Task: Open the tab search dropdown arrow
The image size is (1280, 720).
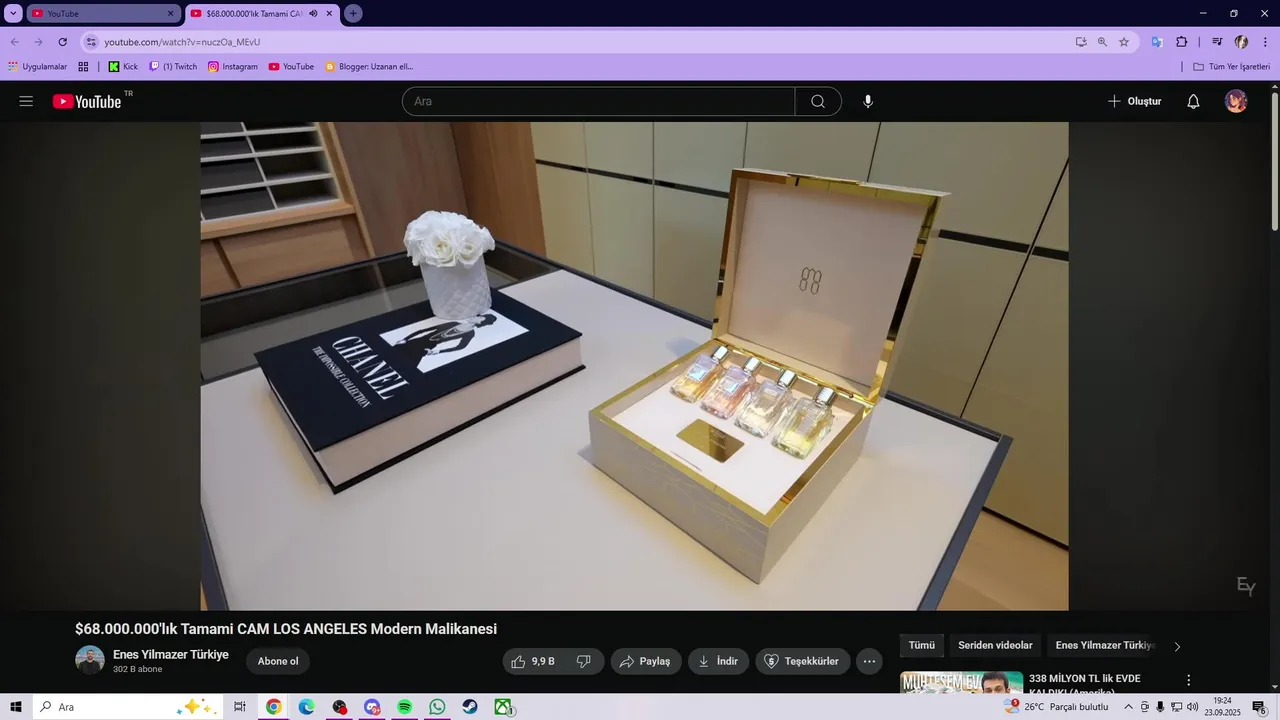Action: pos(13,14)
